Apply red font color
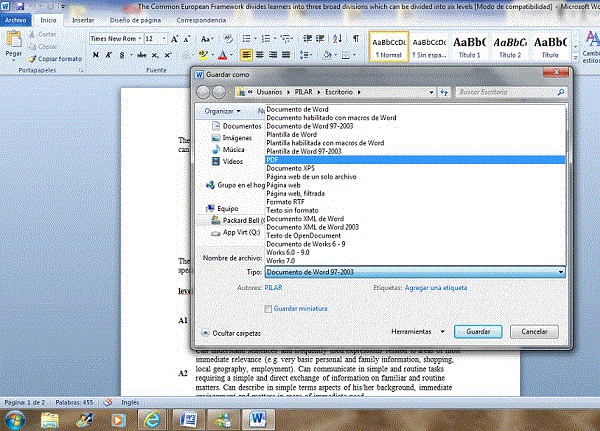 (x=222, y=56)
